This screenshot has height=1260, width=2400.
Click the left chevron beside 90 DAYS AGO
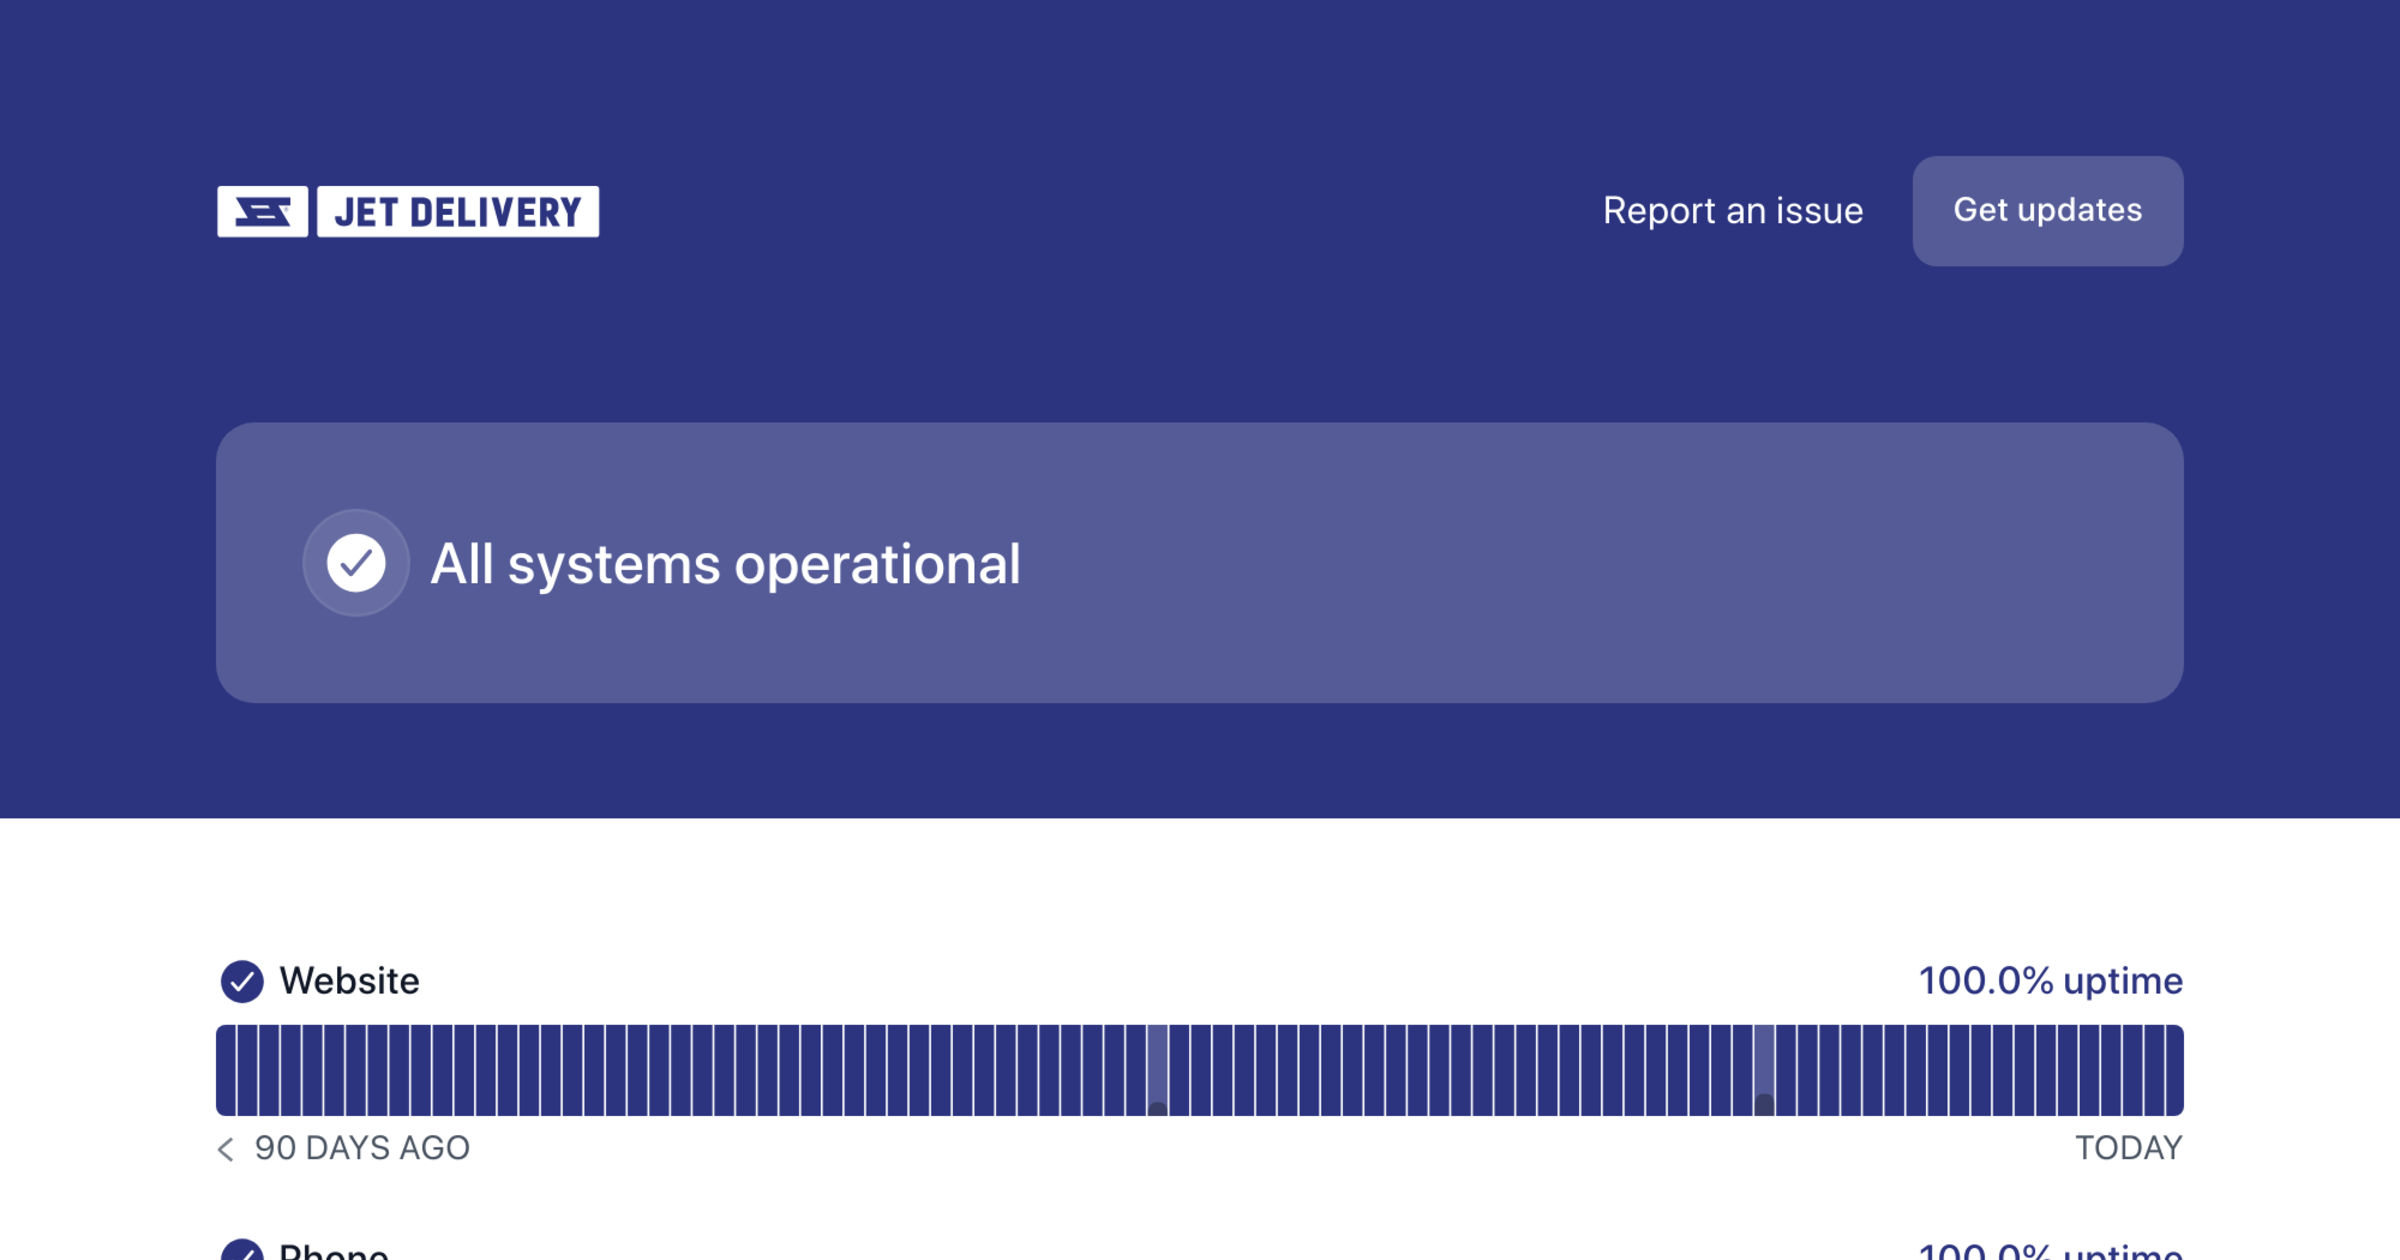coord(226,1149)
